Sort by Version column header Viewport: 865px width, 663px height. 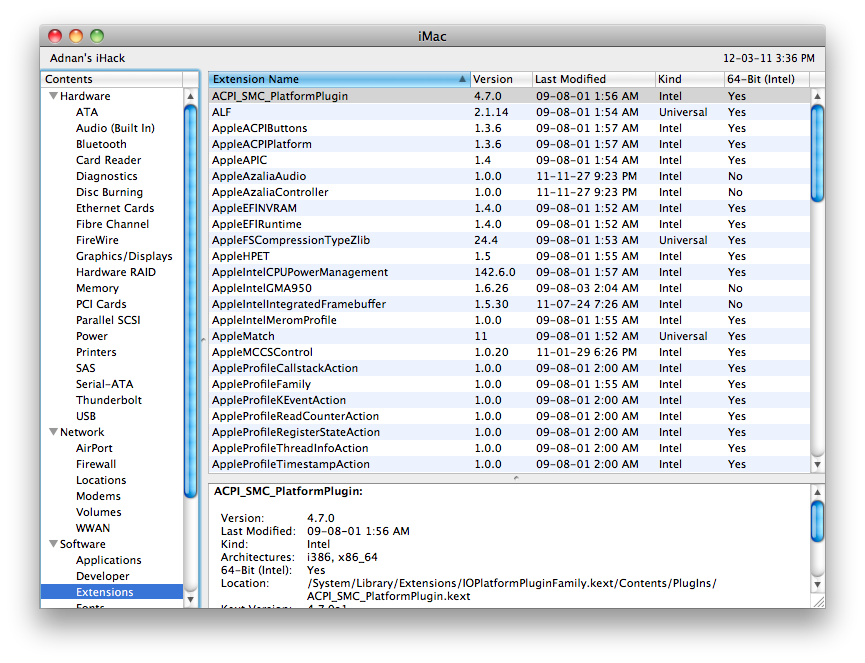(x=501, y=79)
